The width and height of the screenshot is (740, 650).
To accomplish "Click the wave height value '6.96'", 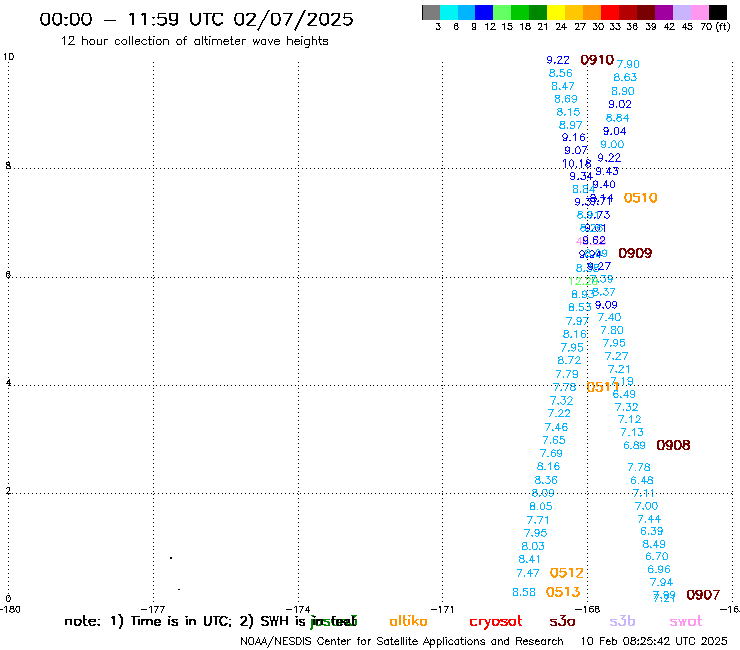I will click(x=659, y=569).
